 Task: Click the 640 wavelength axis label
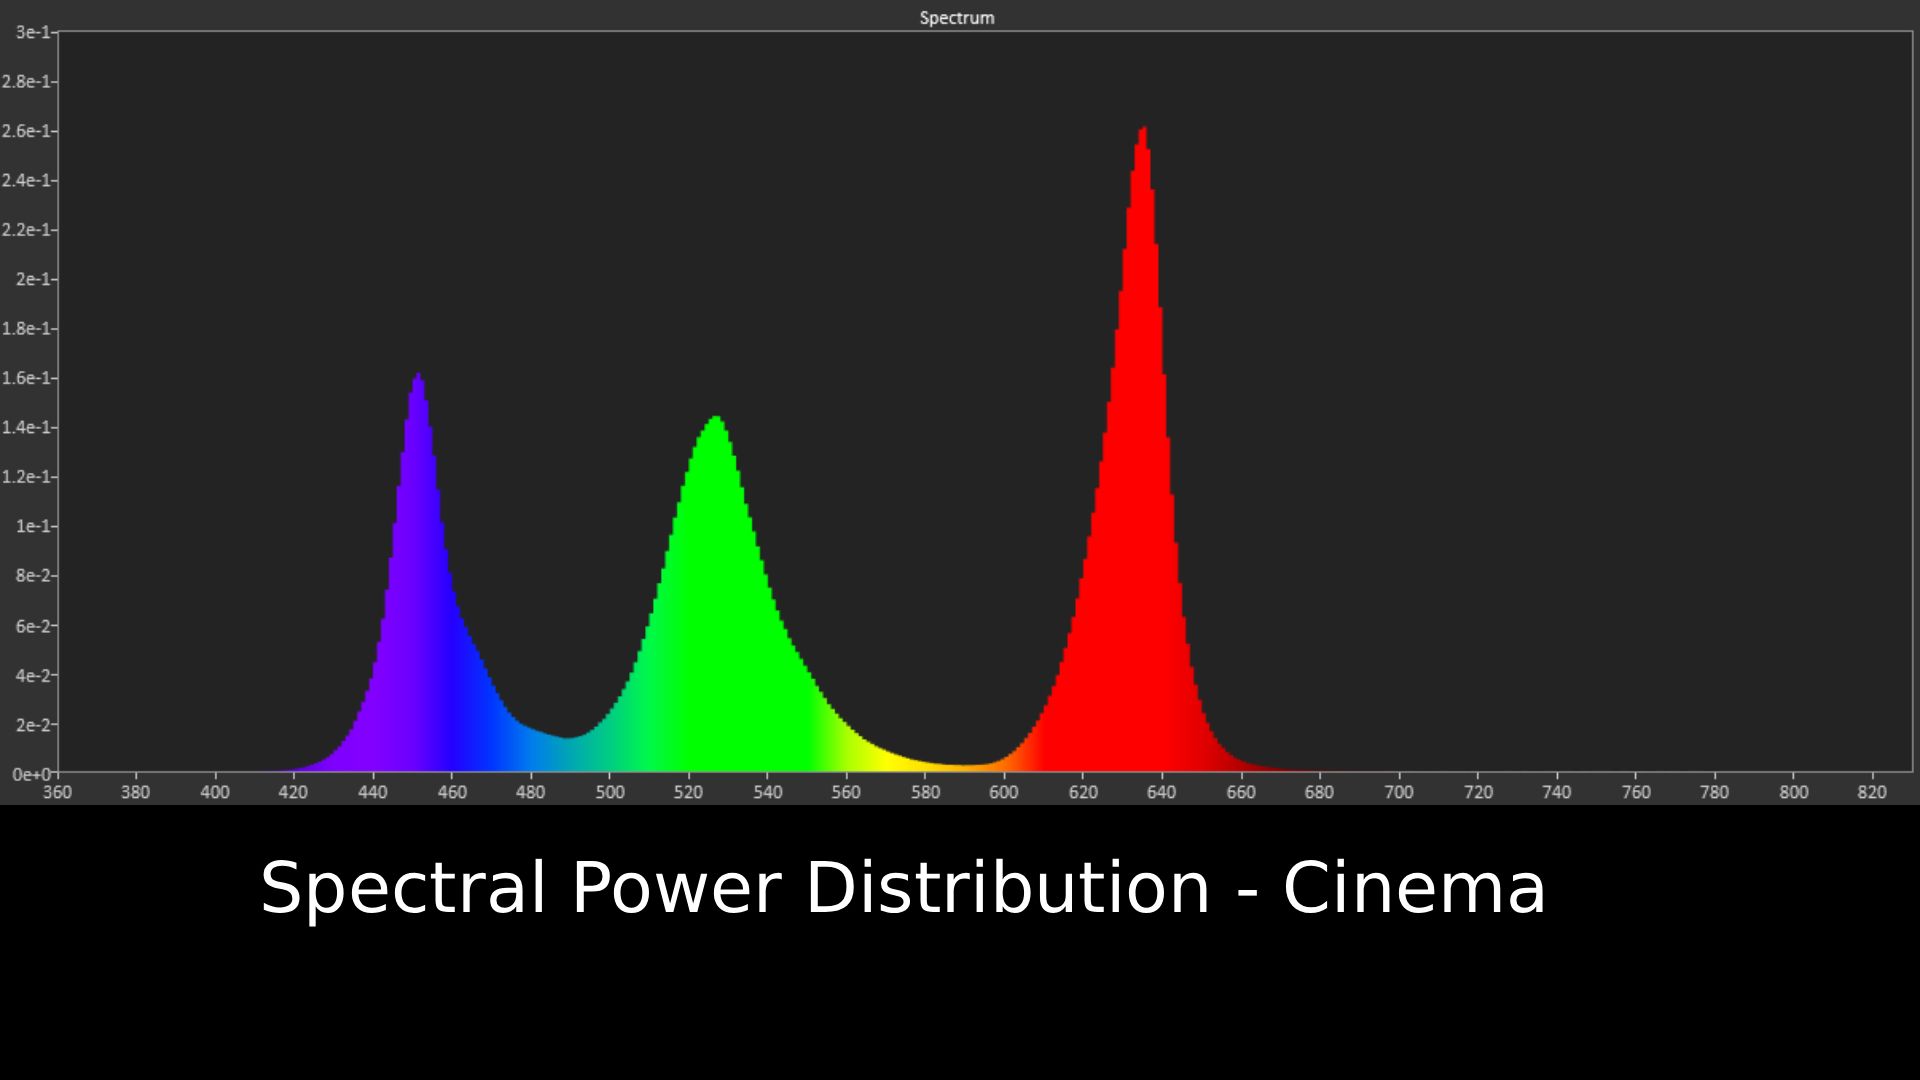(1161, 792)
